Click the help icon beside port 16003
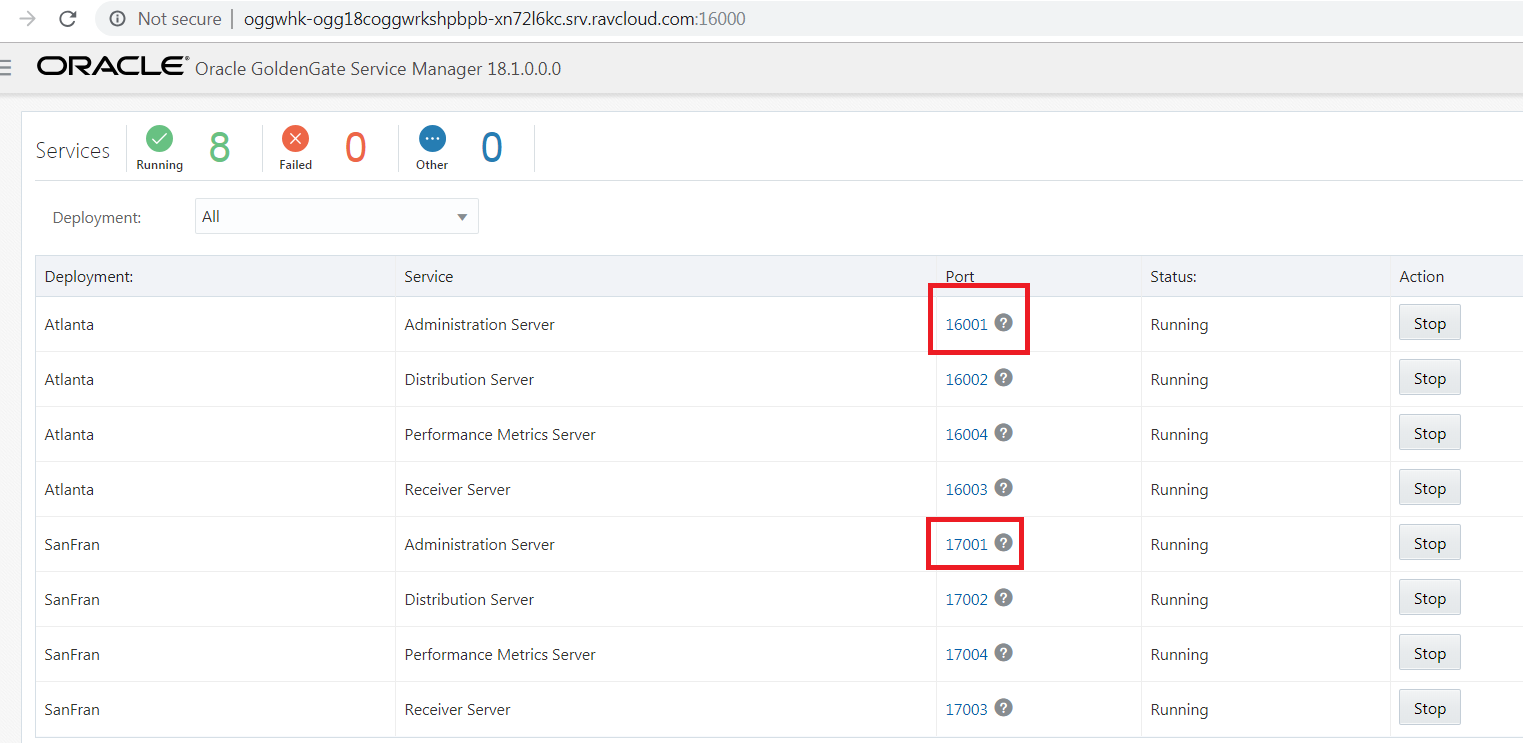1523x743 pixels. [1004, 488]
